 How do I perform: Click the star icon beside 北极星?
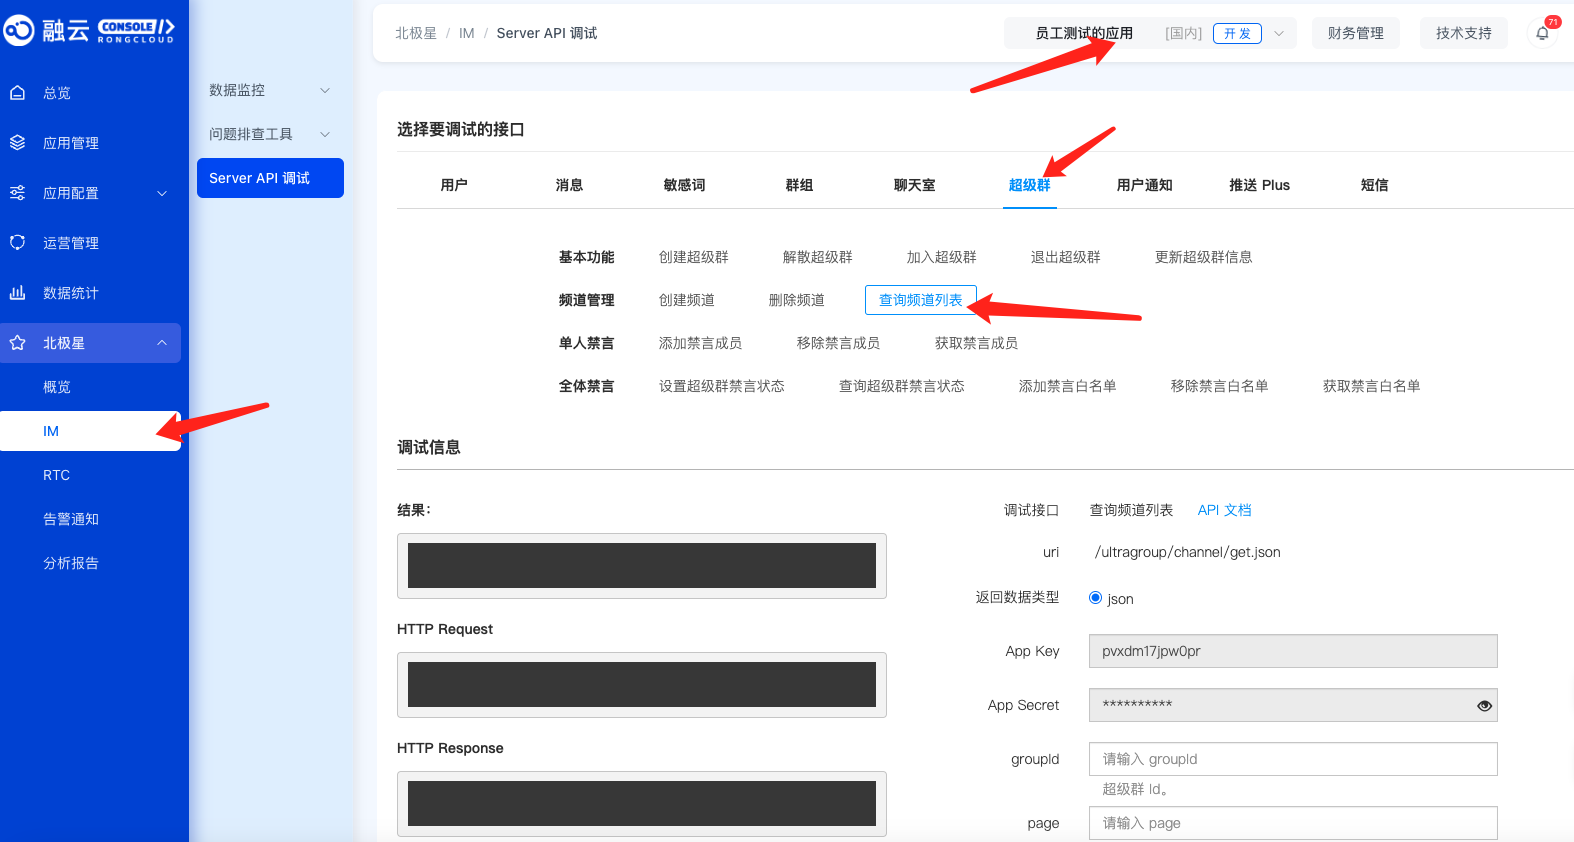click(x=17, y=343)
